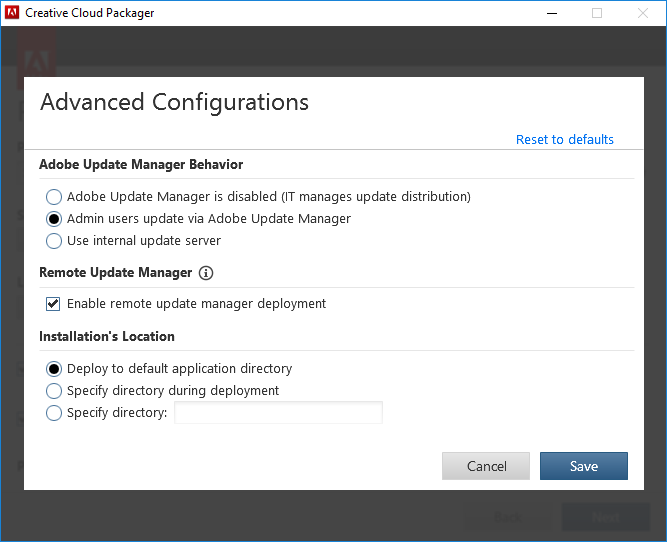667x542 pixels.
Task: Choose "Specify directory during deployment" option
Action: coord(54,391)
